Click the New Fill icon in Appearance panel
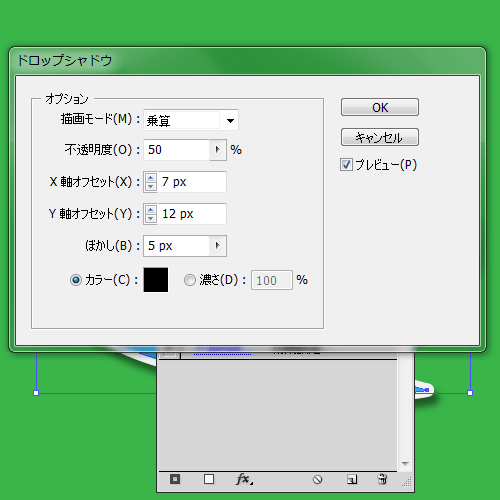500x500 pixels. pos(209,479)
